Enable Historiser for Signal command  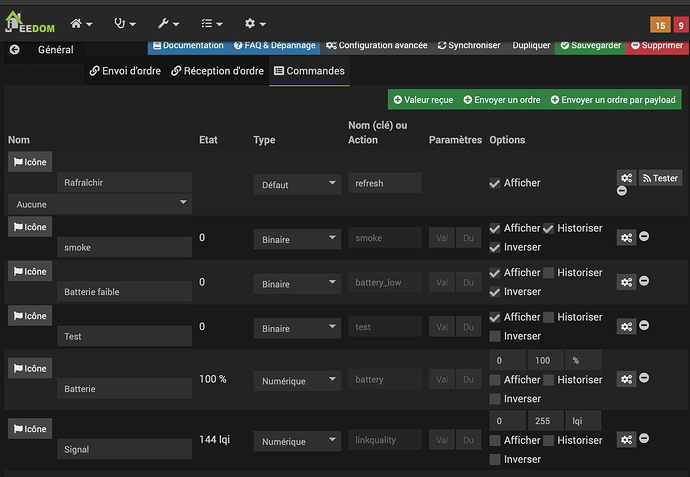(548, 440)
